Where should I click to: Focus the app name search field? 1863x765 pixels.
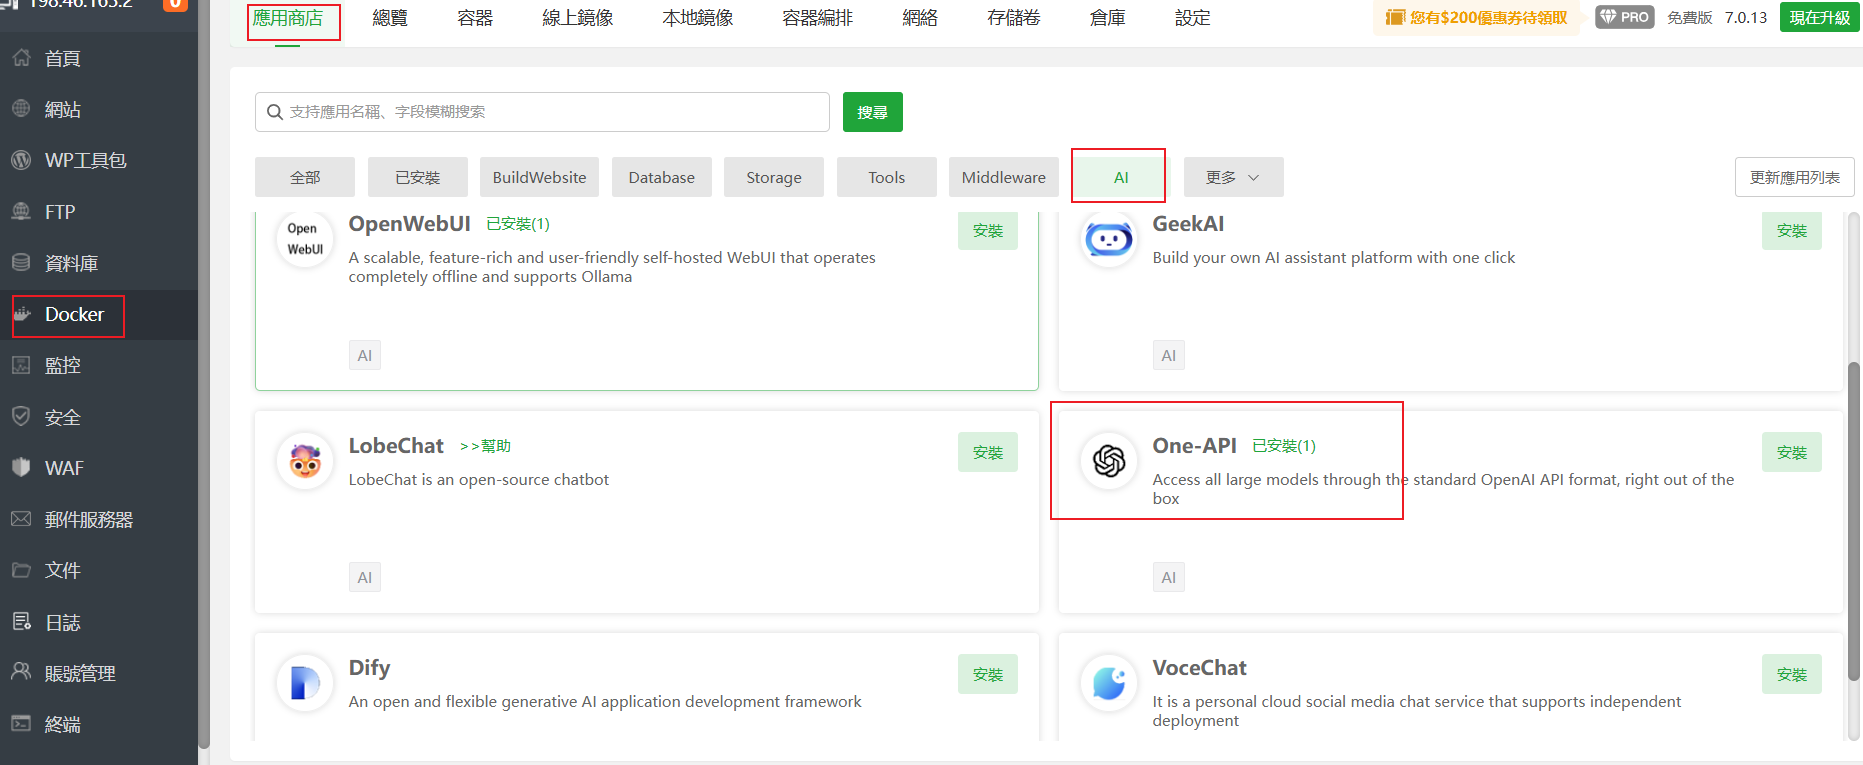pos(542,112)
